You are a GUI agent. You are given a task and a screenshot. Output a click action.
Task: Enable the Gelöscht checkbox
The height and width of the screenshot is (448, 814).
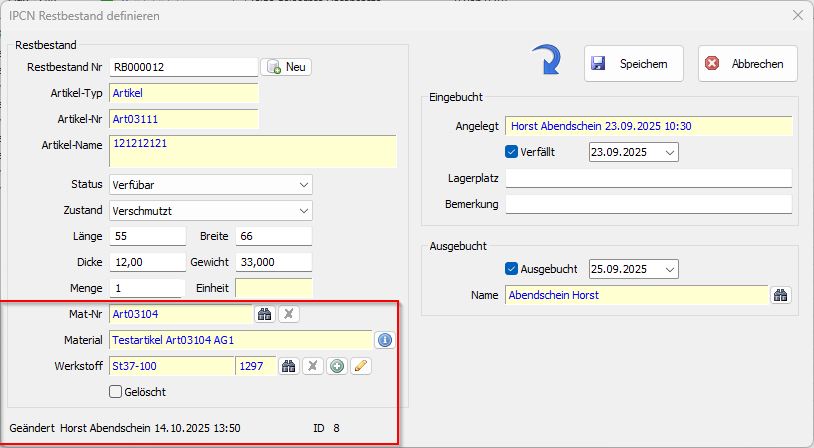pyautogui.click(x=115, y=391)
